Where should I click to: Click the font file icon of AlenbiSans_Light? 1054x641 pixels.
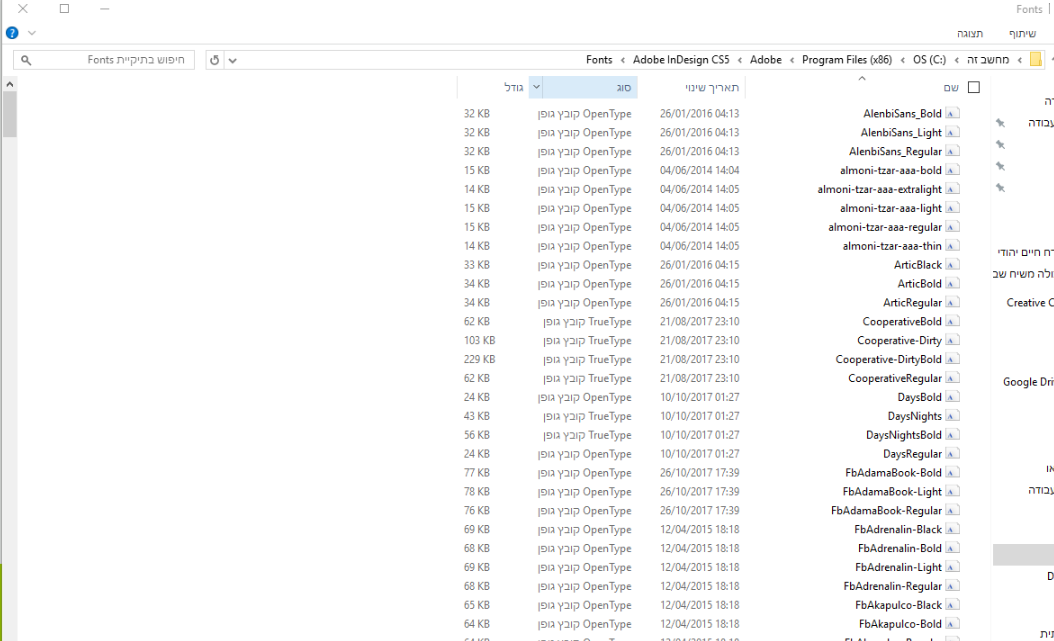coord(952,132)
